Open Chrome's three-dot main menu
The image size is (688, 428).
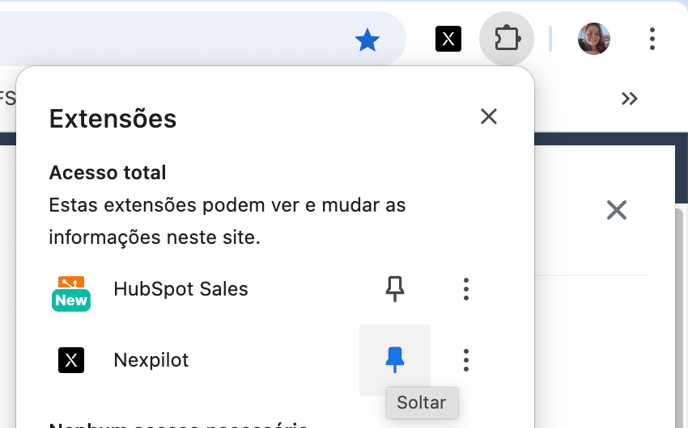click(652, 40)
